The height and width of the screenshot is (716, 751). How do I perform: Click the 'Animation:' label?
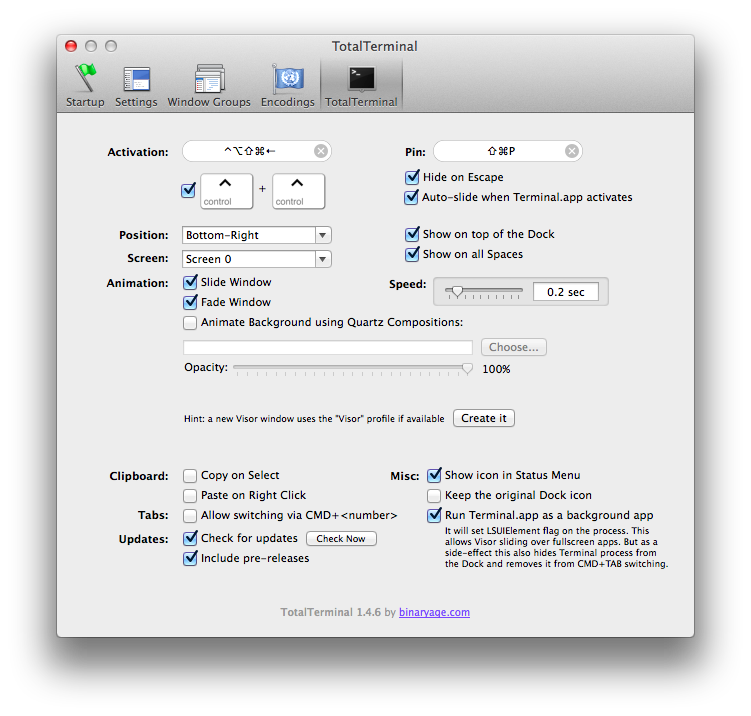(x=137, y=283)
